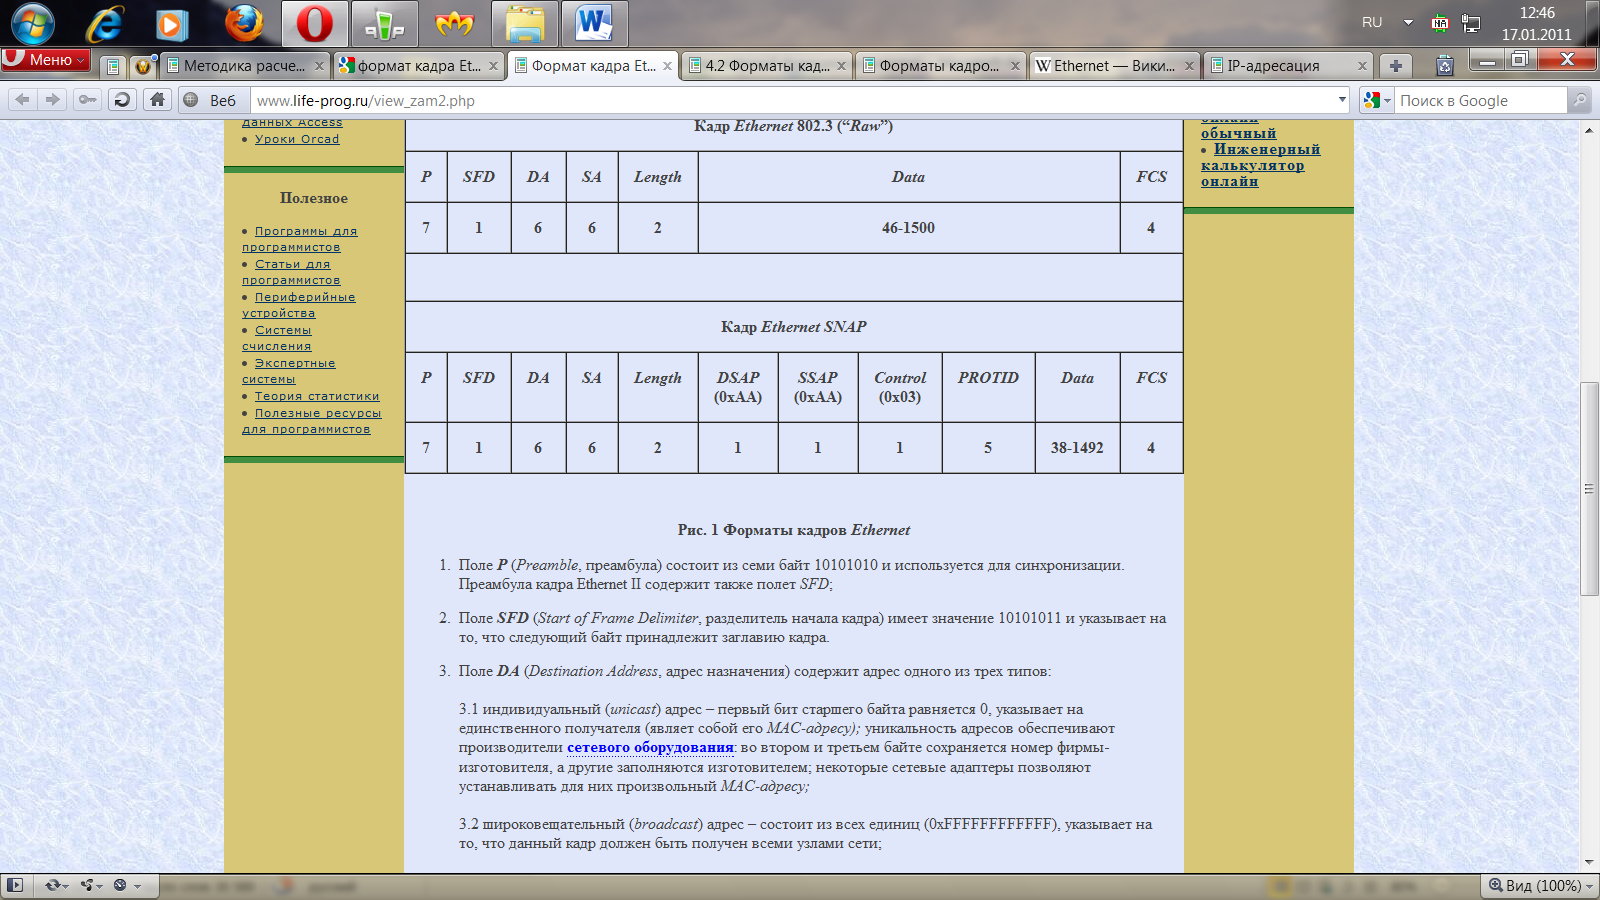The image size is (1600, 900).
Task: Open the password wand key button
Action: 88,99
